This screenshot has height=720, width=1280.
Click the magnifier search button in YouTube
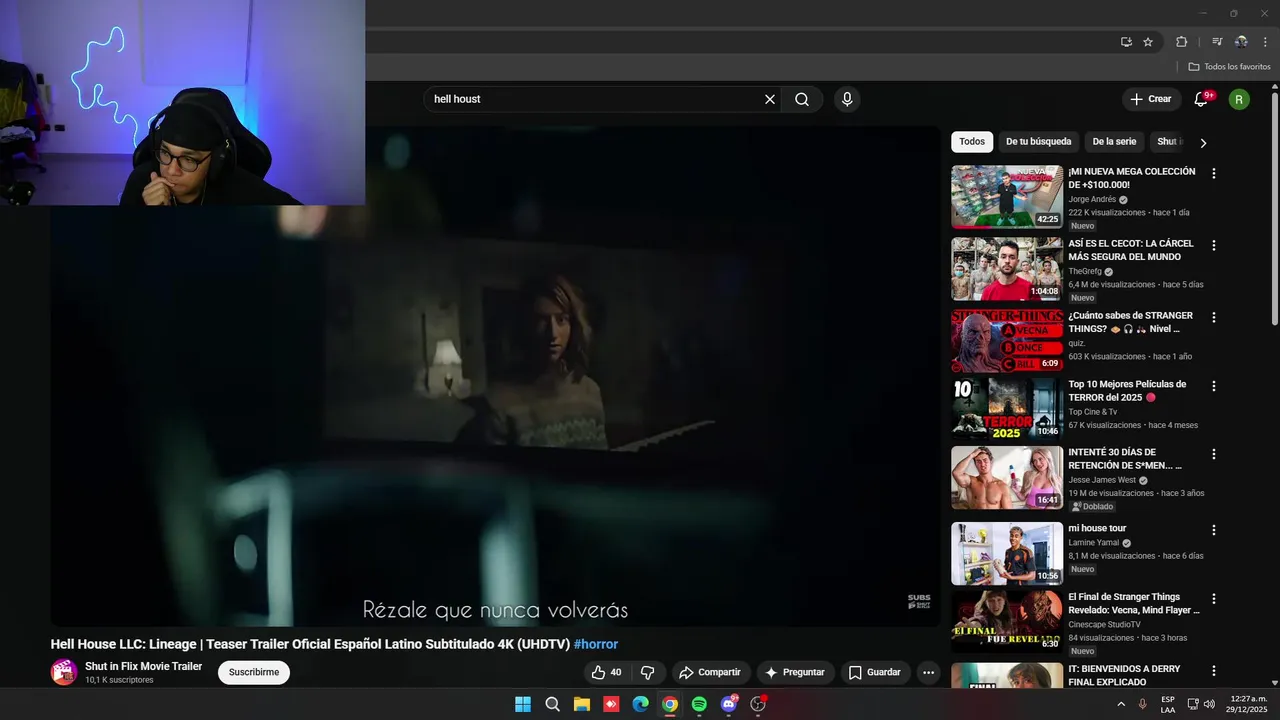[x=802, y=99]
